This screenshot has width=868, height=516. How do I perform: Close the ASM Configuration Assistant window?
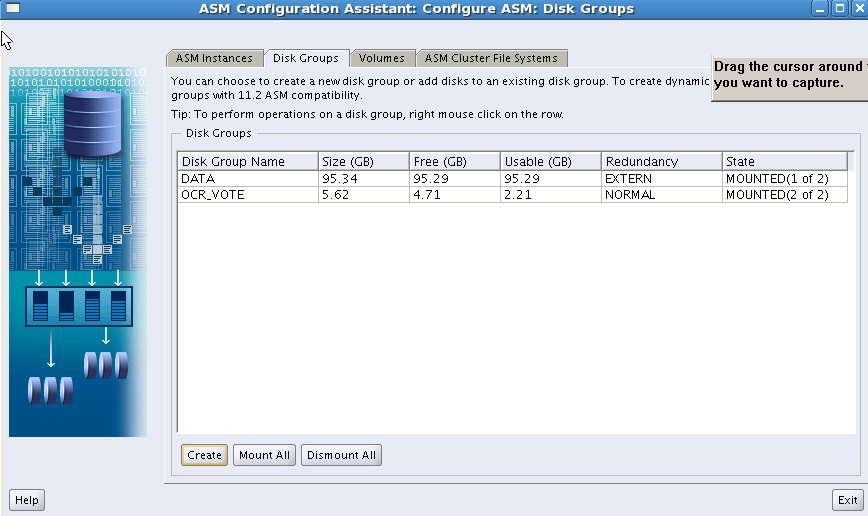click(859, 8)
